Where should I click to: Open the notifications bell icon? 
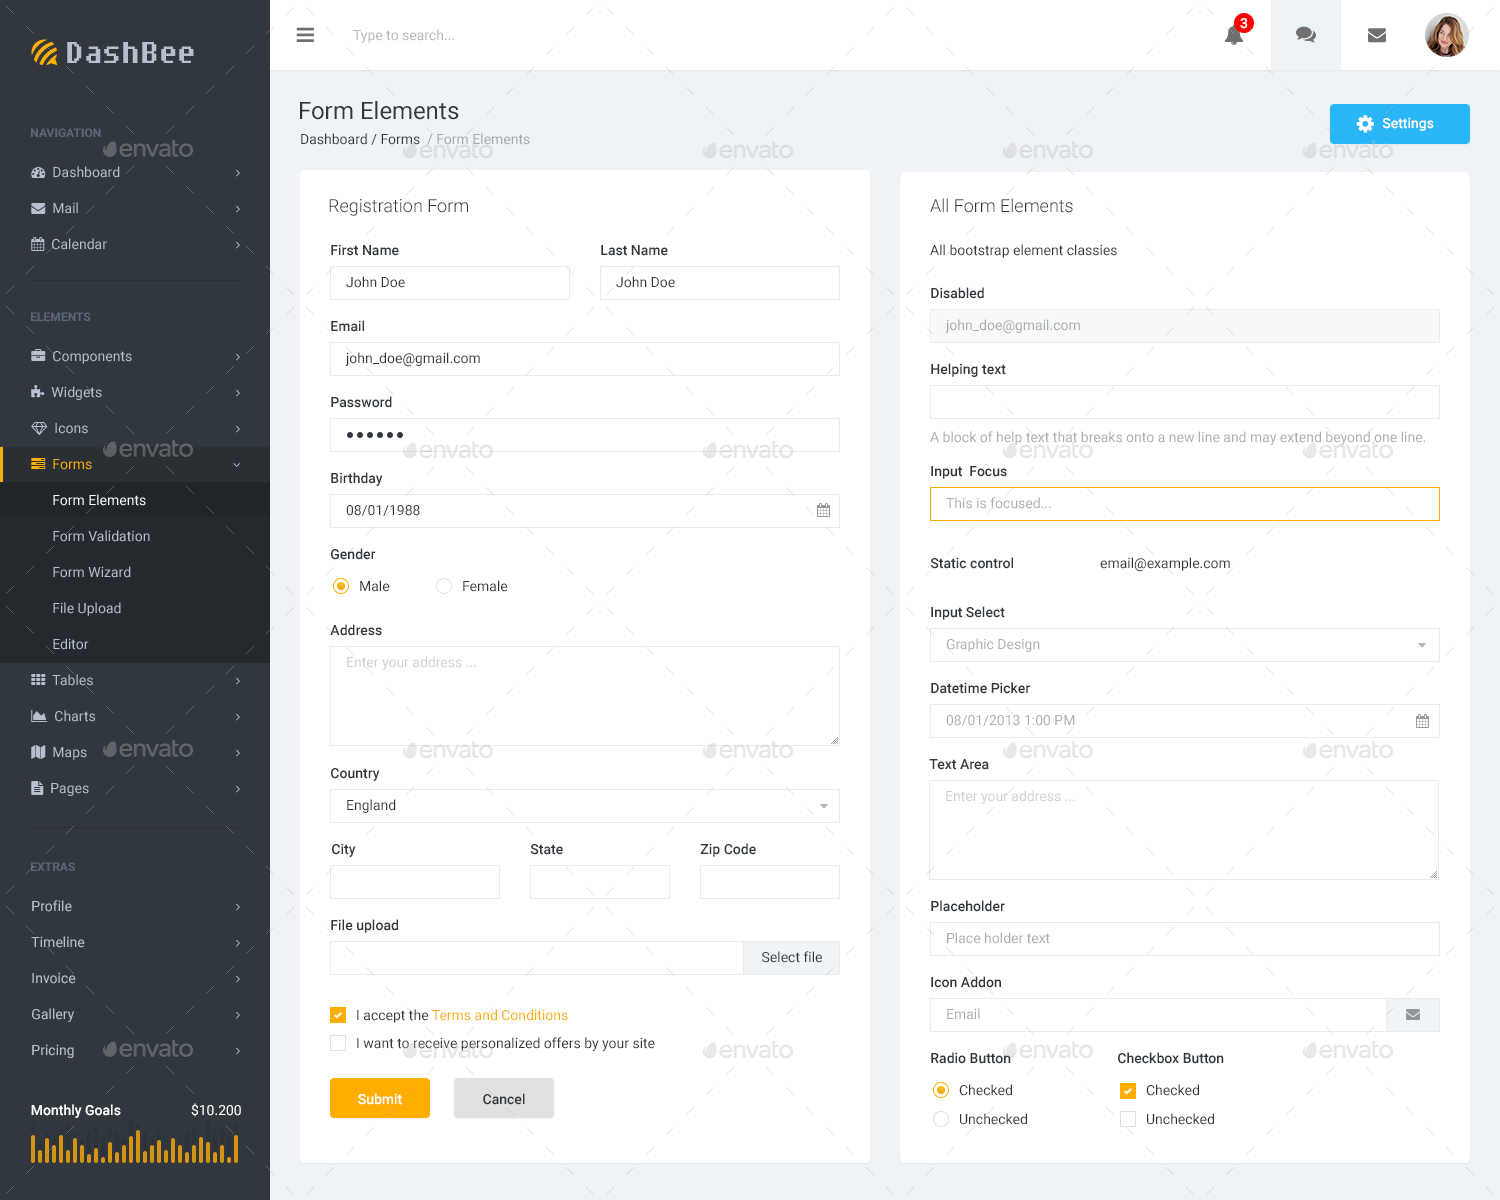1233,35
